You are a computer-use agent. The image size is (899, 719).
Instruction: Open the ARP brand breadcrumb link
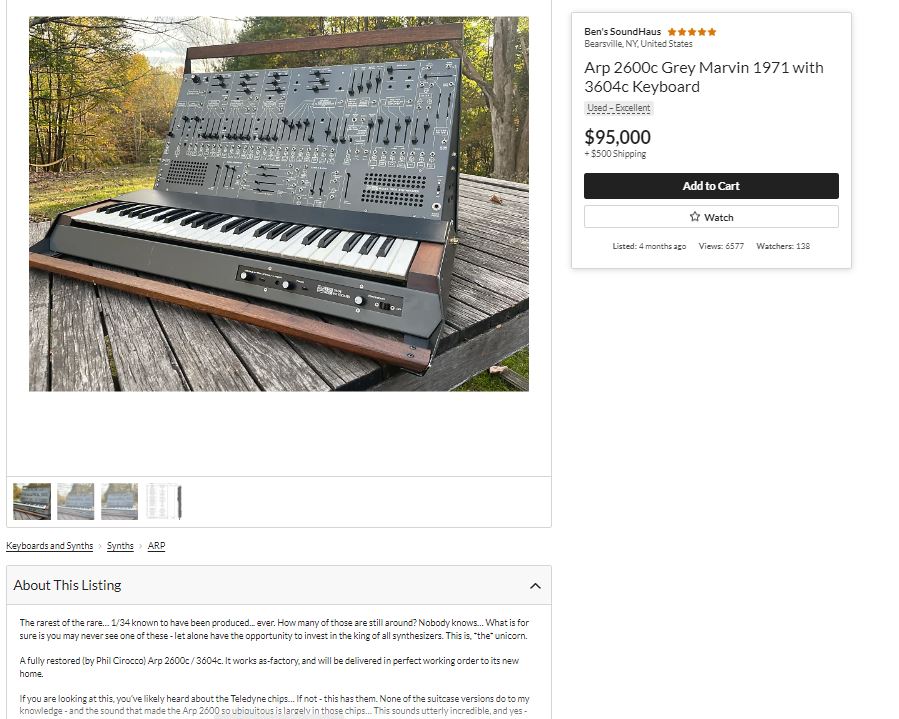click(156, 546)
